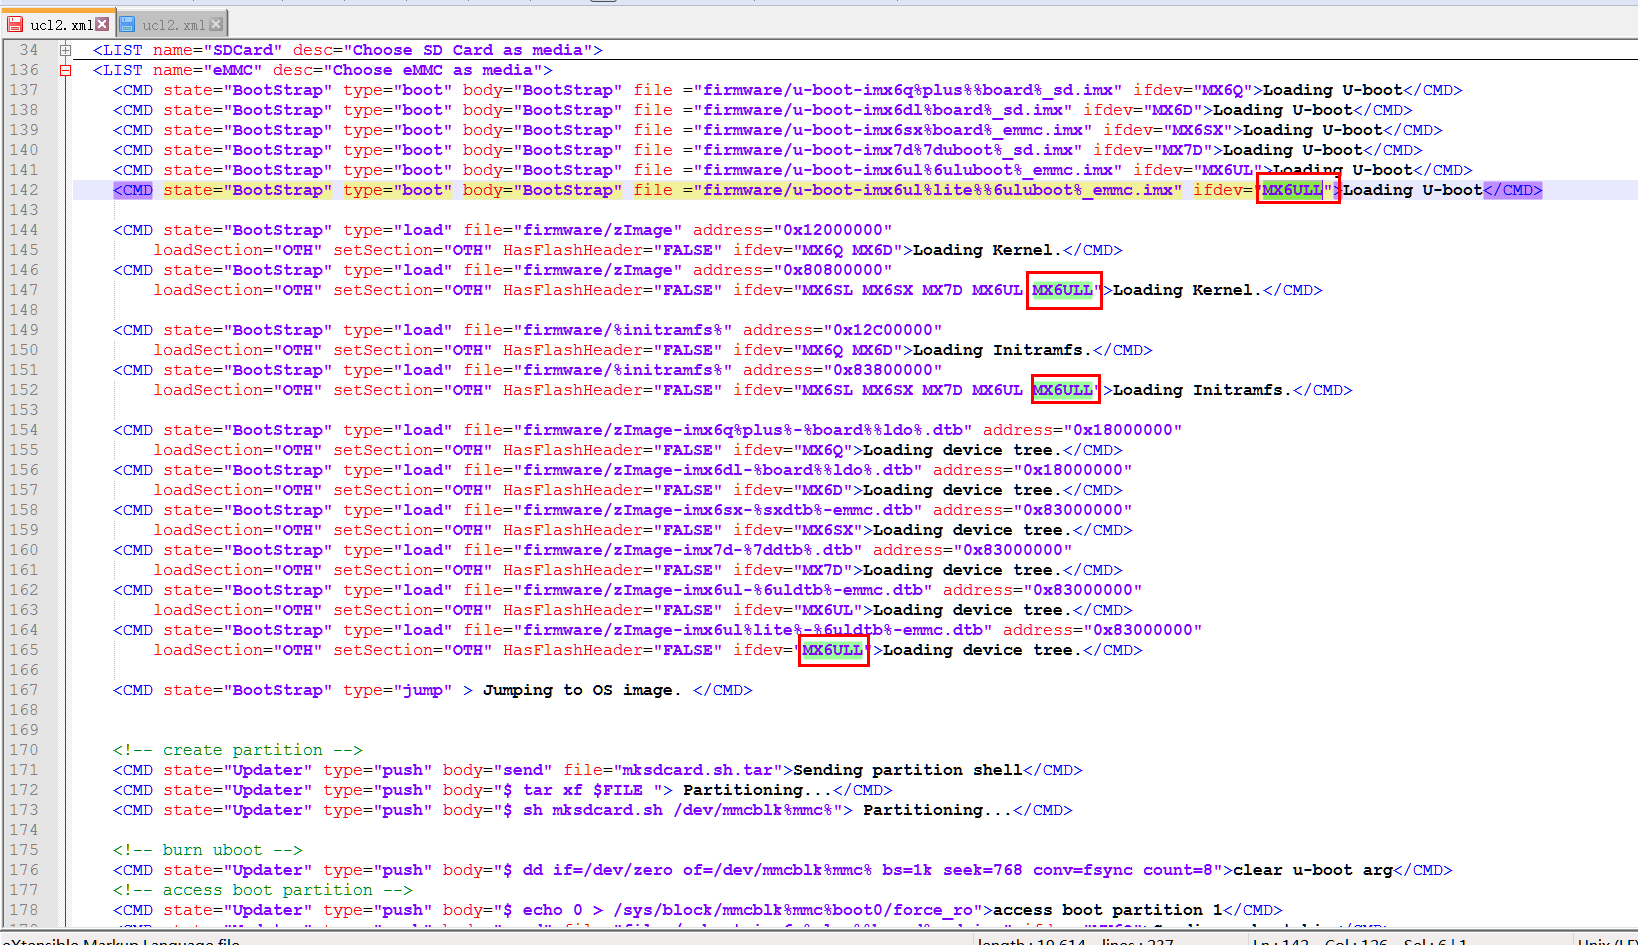Click the "access boot partition" comment on line 177
This screenshot has width=1638, height=945.
(262, 890)
